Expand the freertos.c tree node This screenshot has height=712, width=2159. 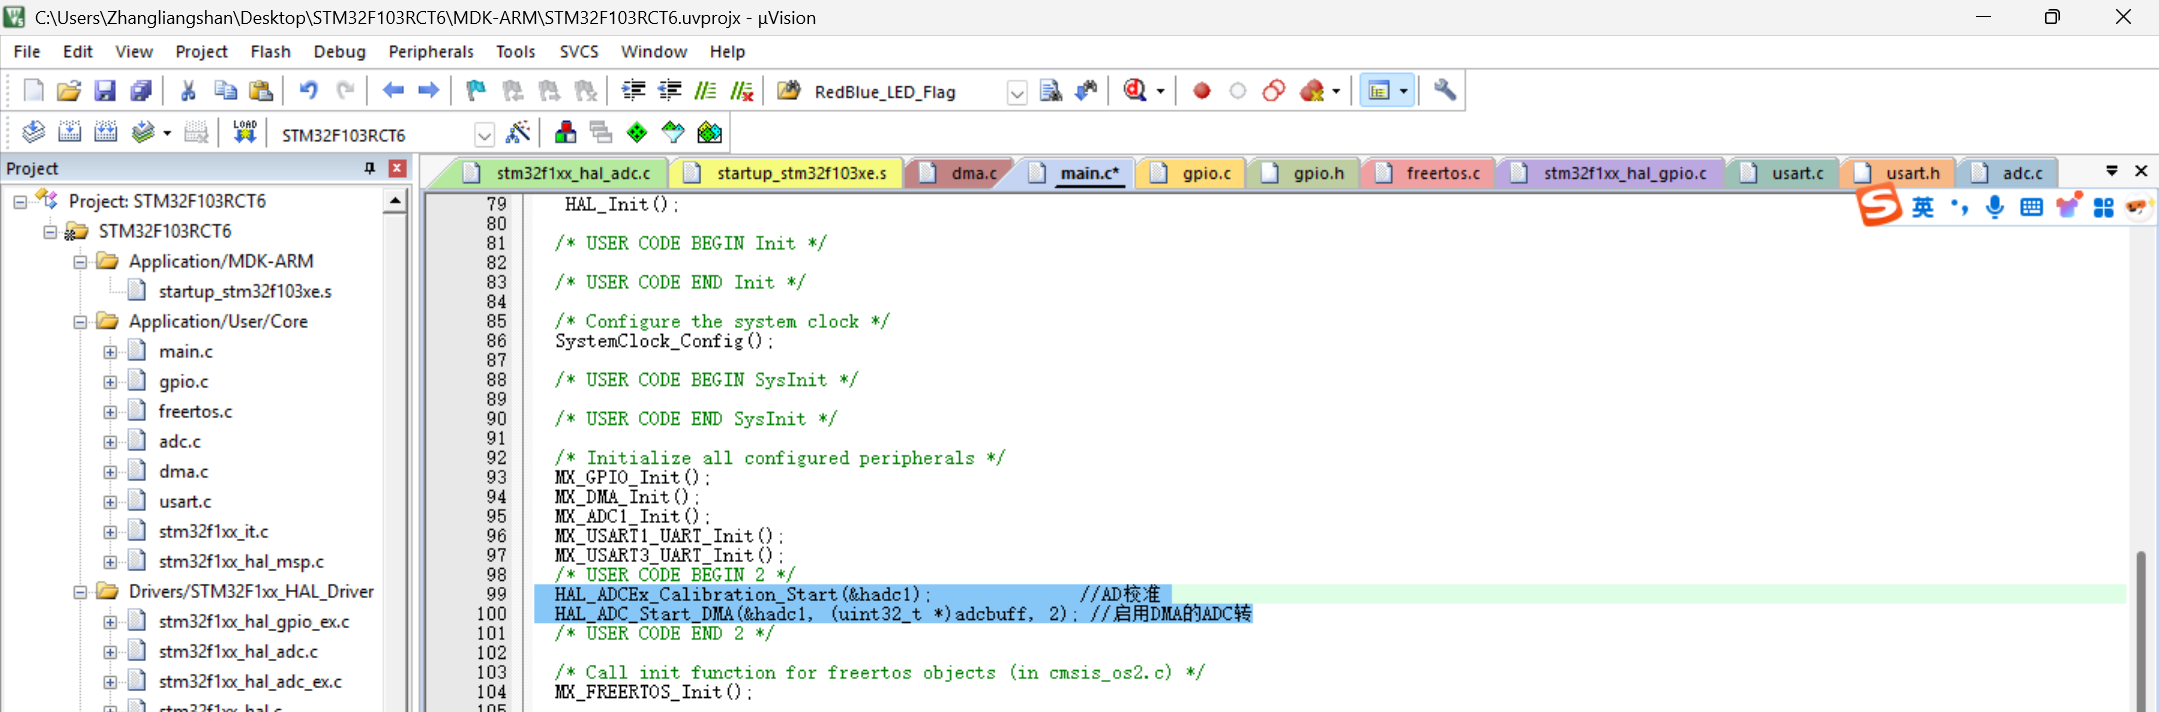[x=110, y=412]
